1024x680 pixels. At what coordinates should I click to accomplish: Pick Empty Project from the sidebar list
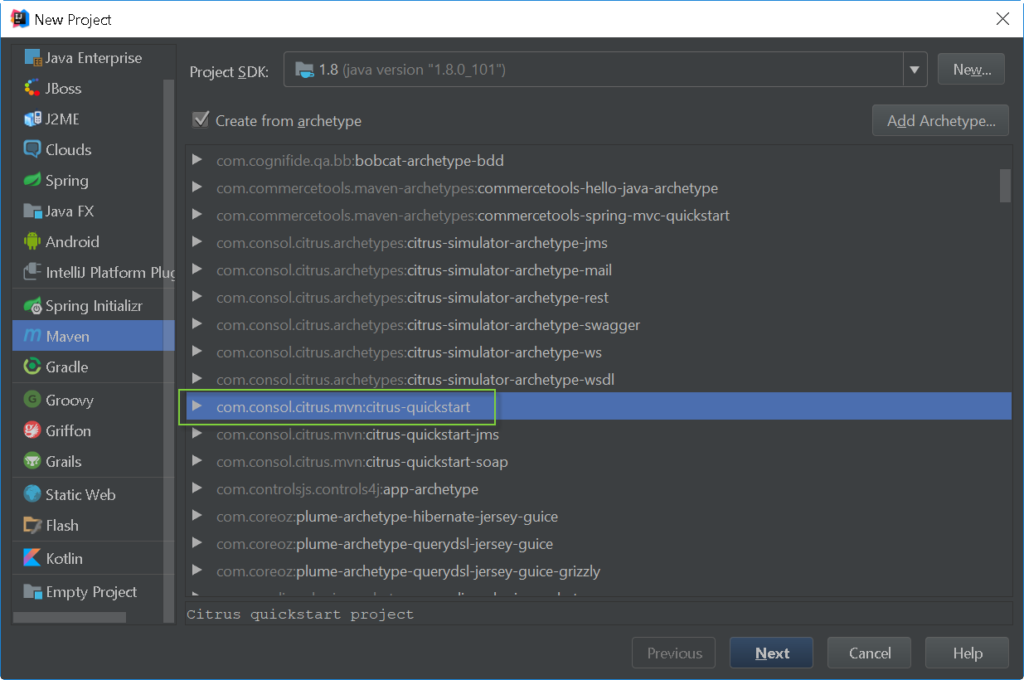coord(93,591)
